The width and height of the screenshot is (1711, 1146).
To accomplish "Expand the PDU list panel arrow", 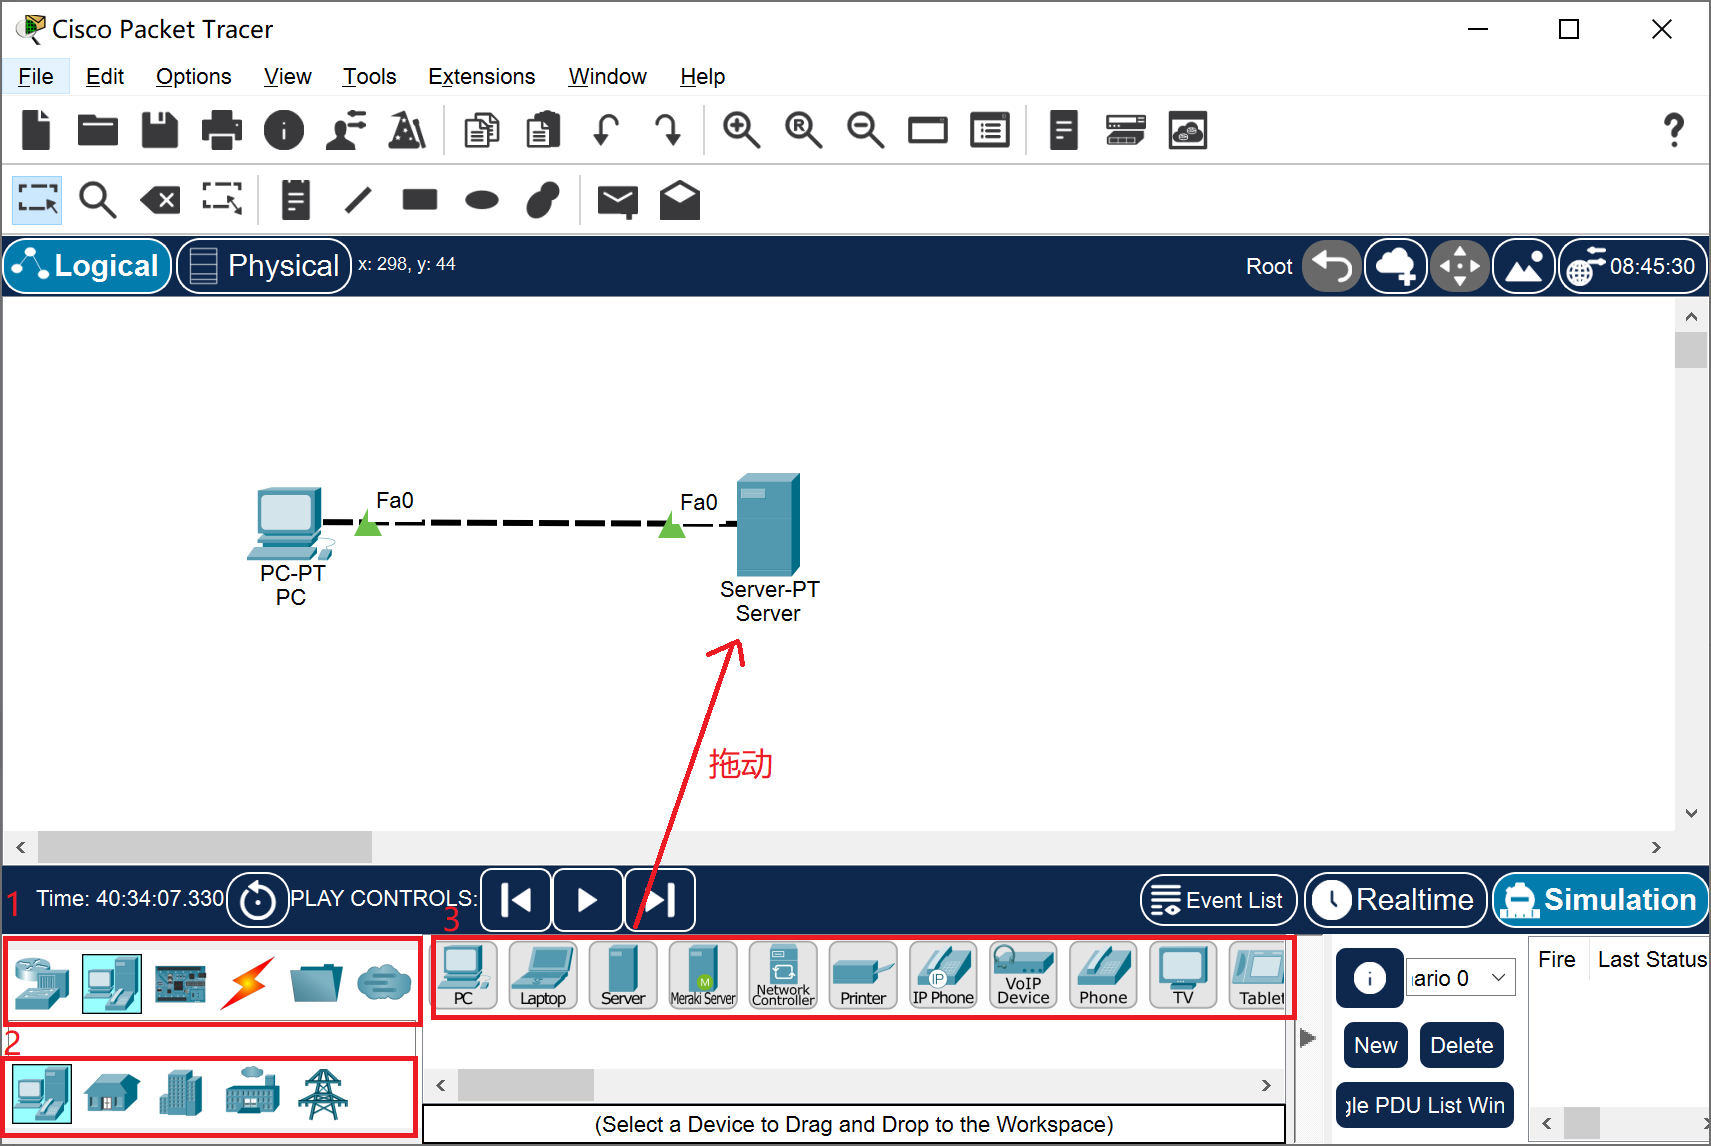I will pyautogui.click(x=1307, y=1038).
